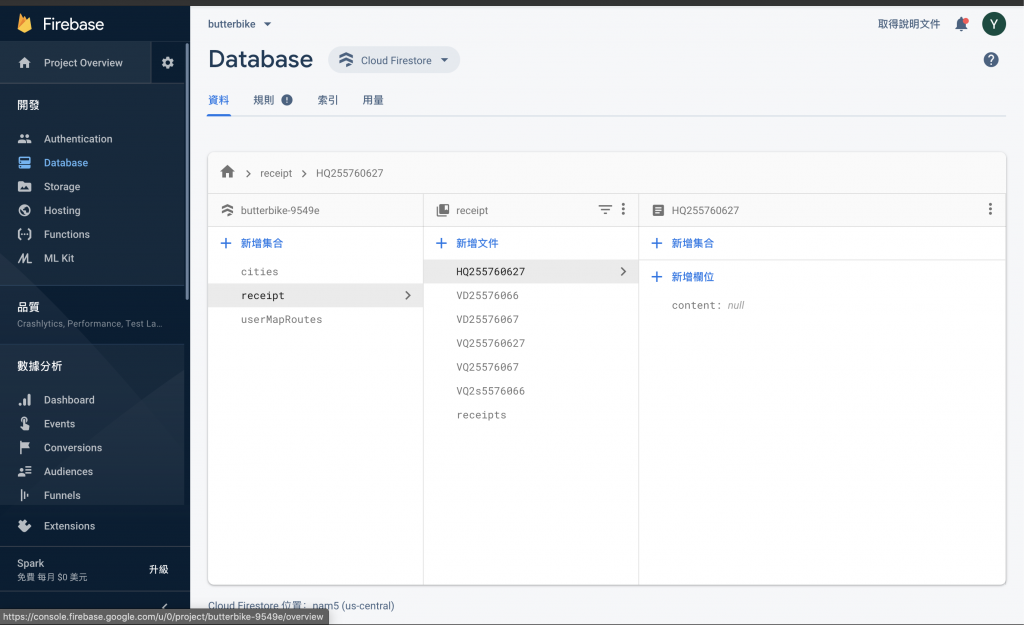Expand the 品質 sidebar section
This screenshot has width=1024, height=625.
92,314
